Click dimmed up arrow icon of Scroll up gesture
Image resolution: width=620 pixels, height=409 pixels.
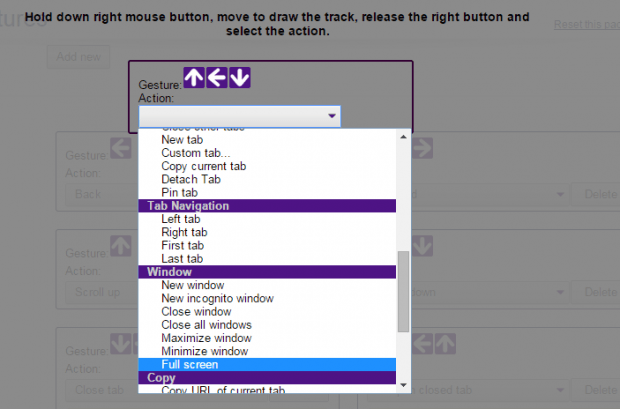click(x=121, y=246)
